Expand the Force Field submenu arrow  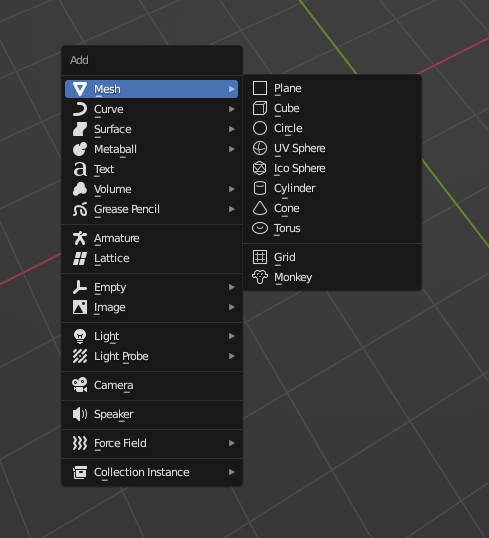pyautogui.click(x=232, y=443)
